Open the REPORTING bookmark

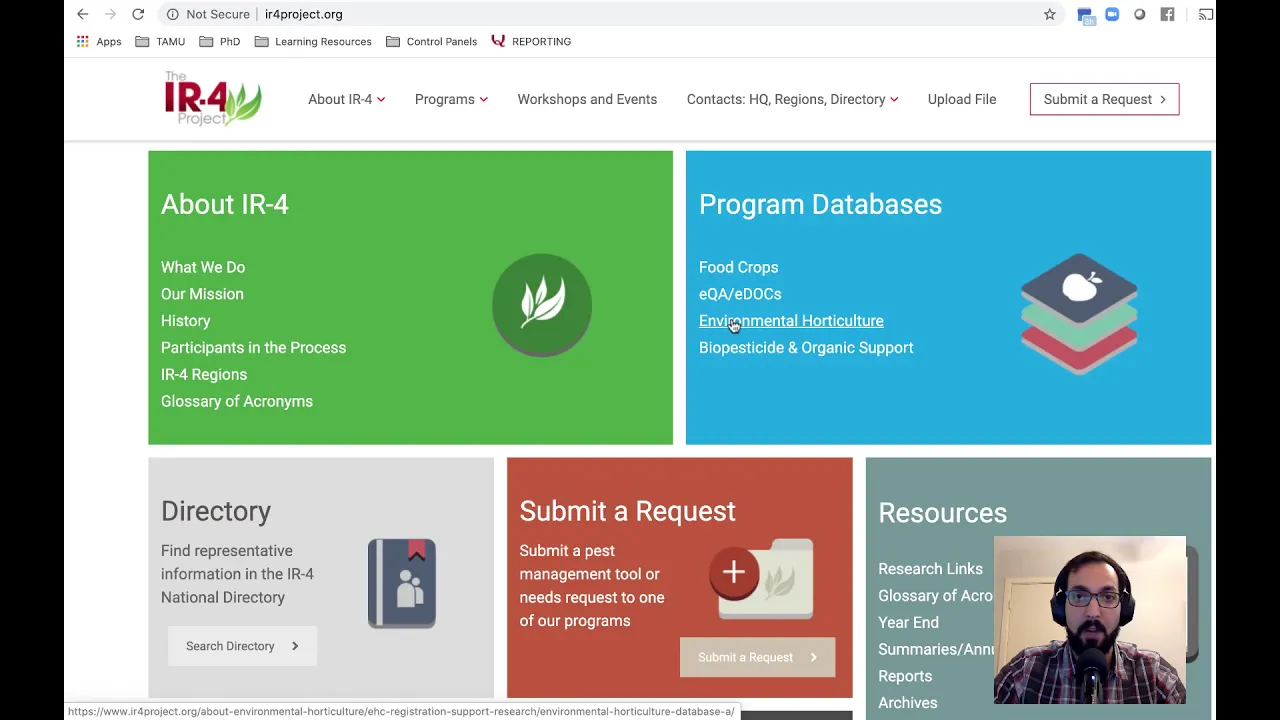point(531,41)
